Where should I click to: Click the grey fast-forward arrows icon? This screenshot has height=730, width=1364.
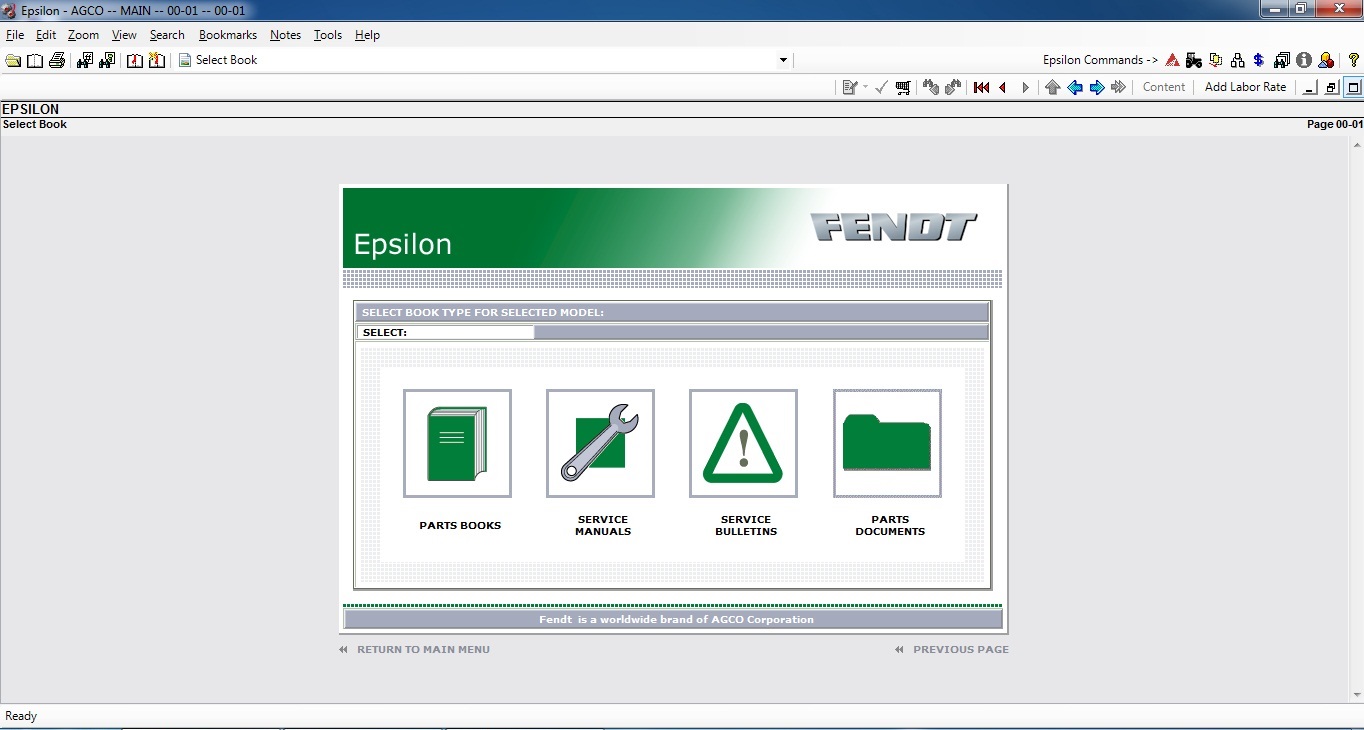point(1119,87)
